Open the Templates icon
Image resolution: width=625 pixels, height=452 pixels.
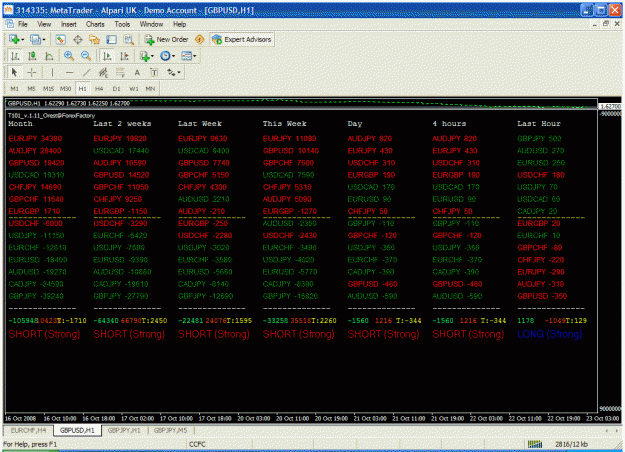(186, 56)
